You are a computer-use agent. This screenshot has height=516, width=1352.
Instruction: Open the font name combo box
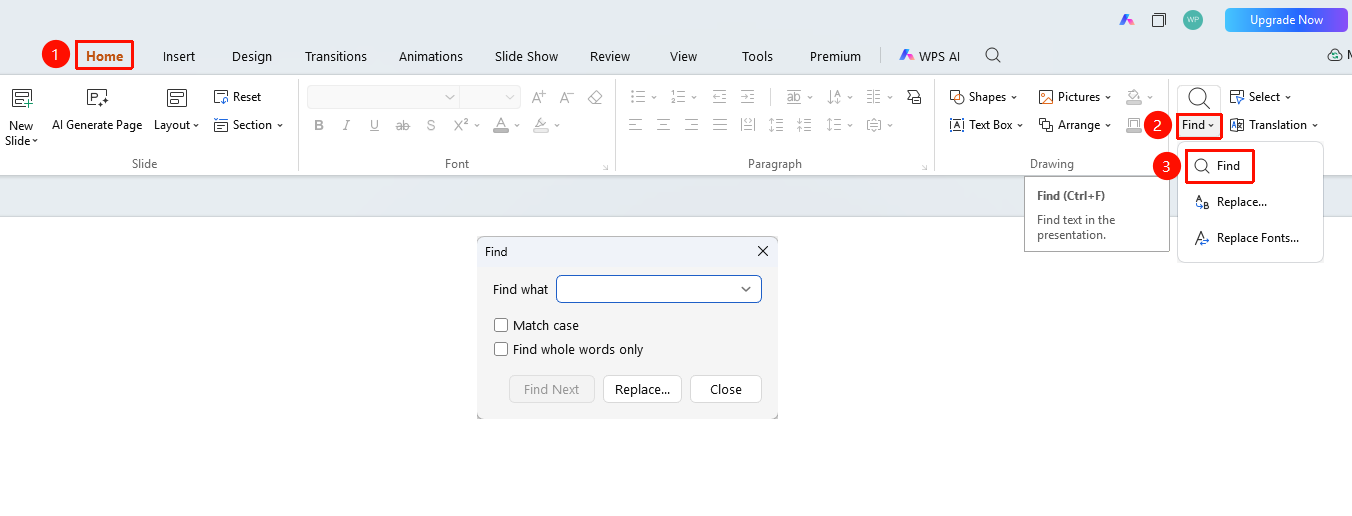tap(383, 97)
